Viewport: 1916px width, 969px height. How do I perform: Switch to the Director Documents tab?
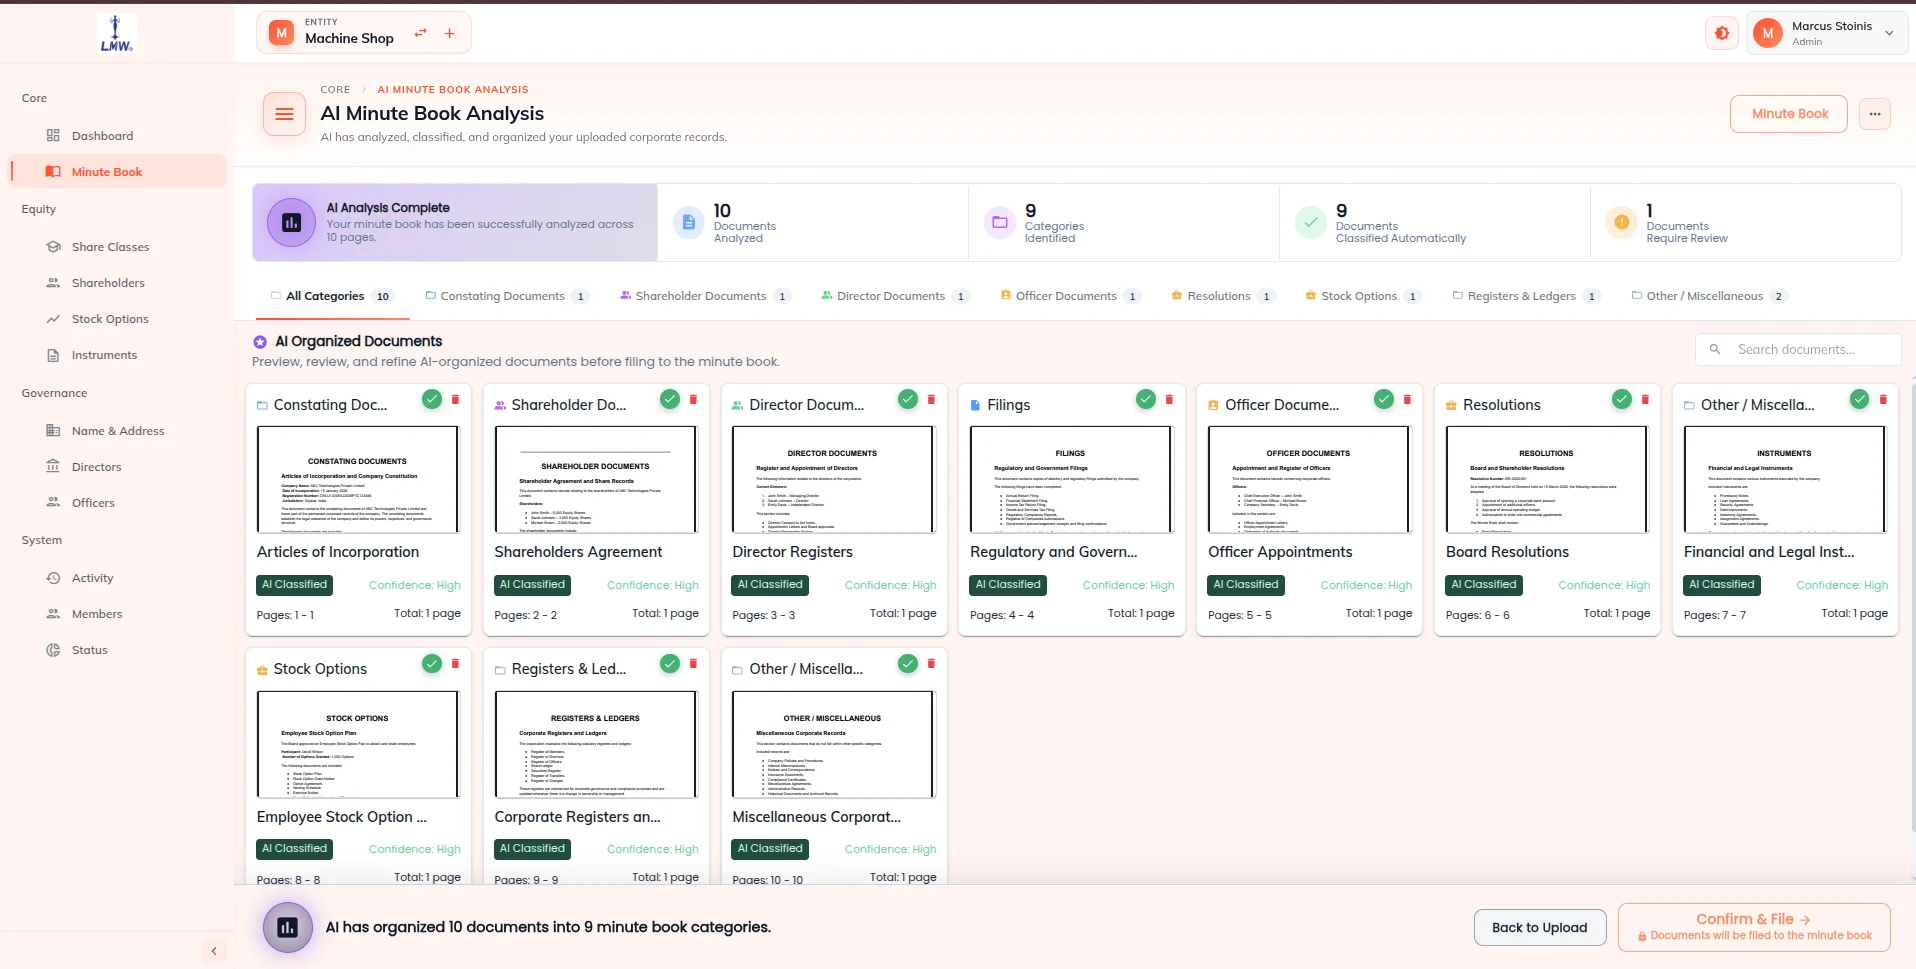click(895, 296)
